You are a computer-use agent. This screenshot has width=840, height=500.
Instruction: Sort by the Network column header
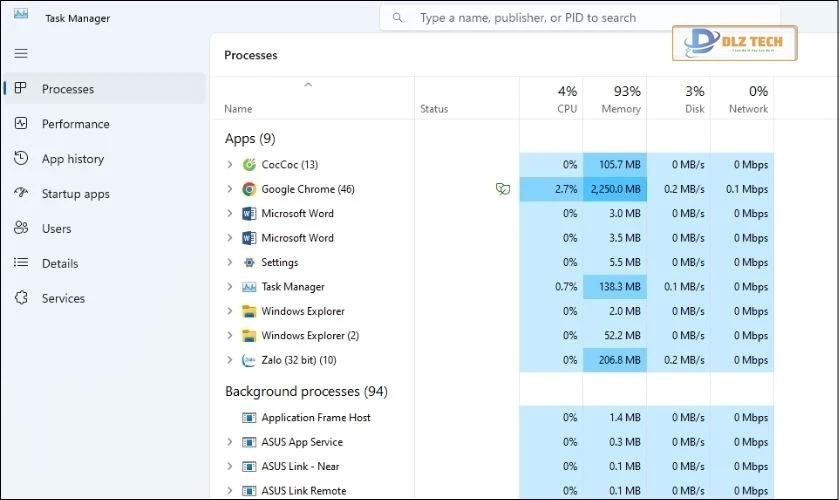coord(742,98)
